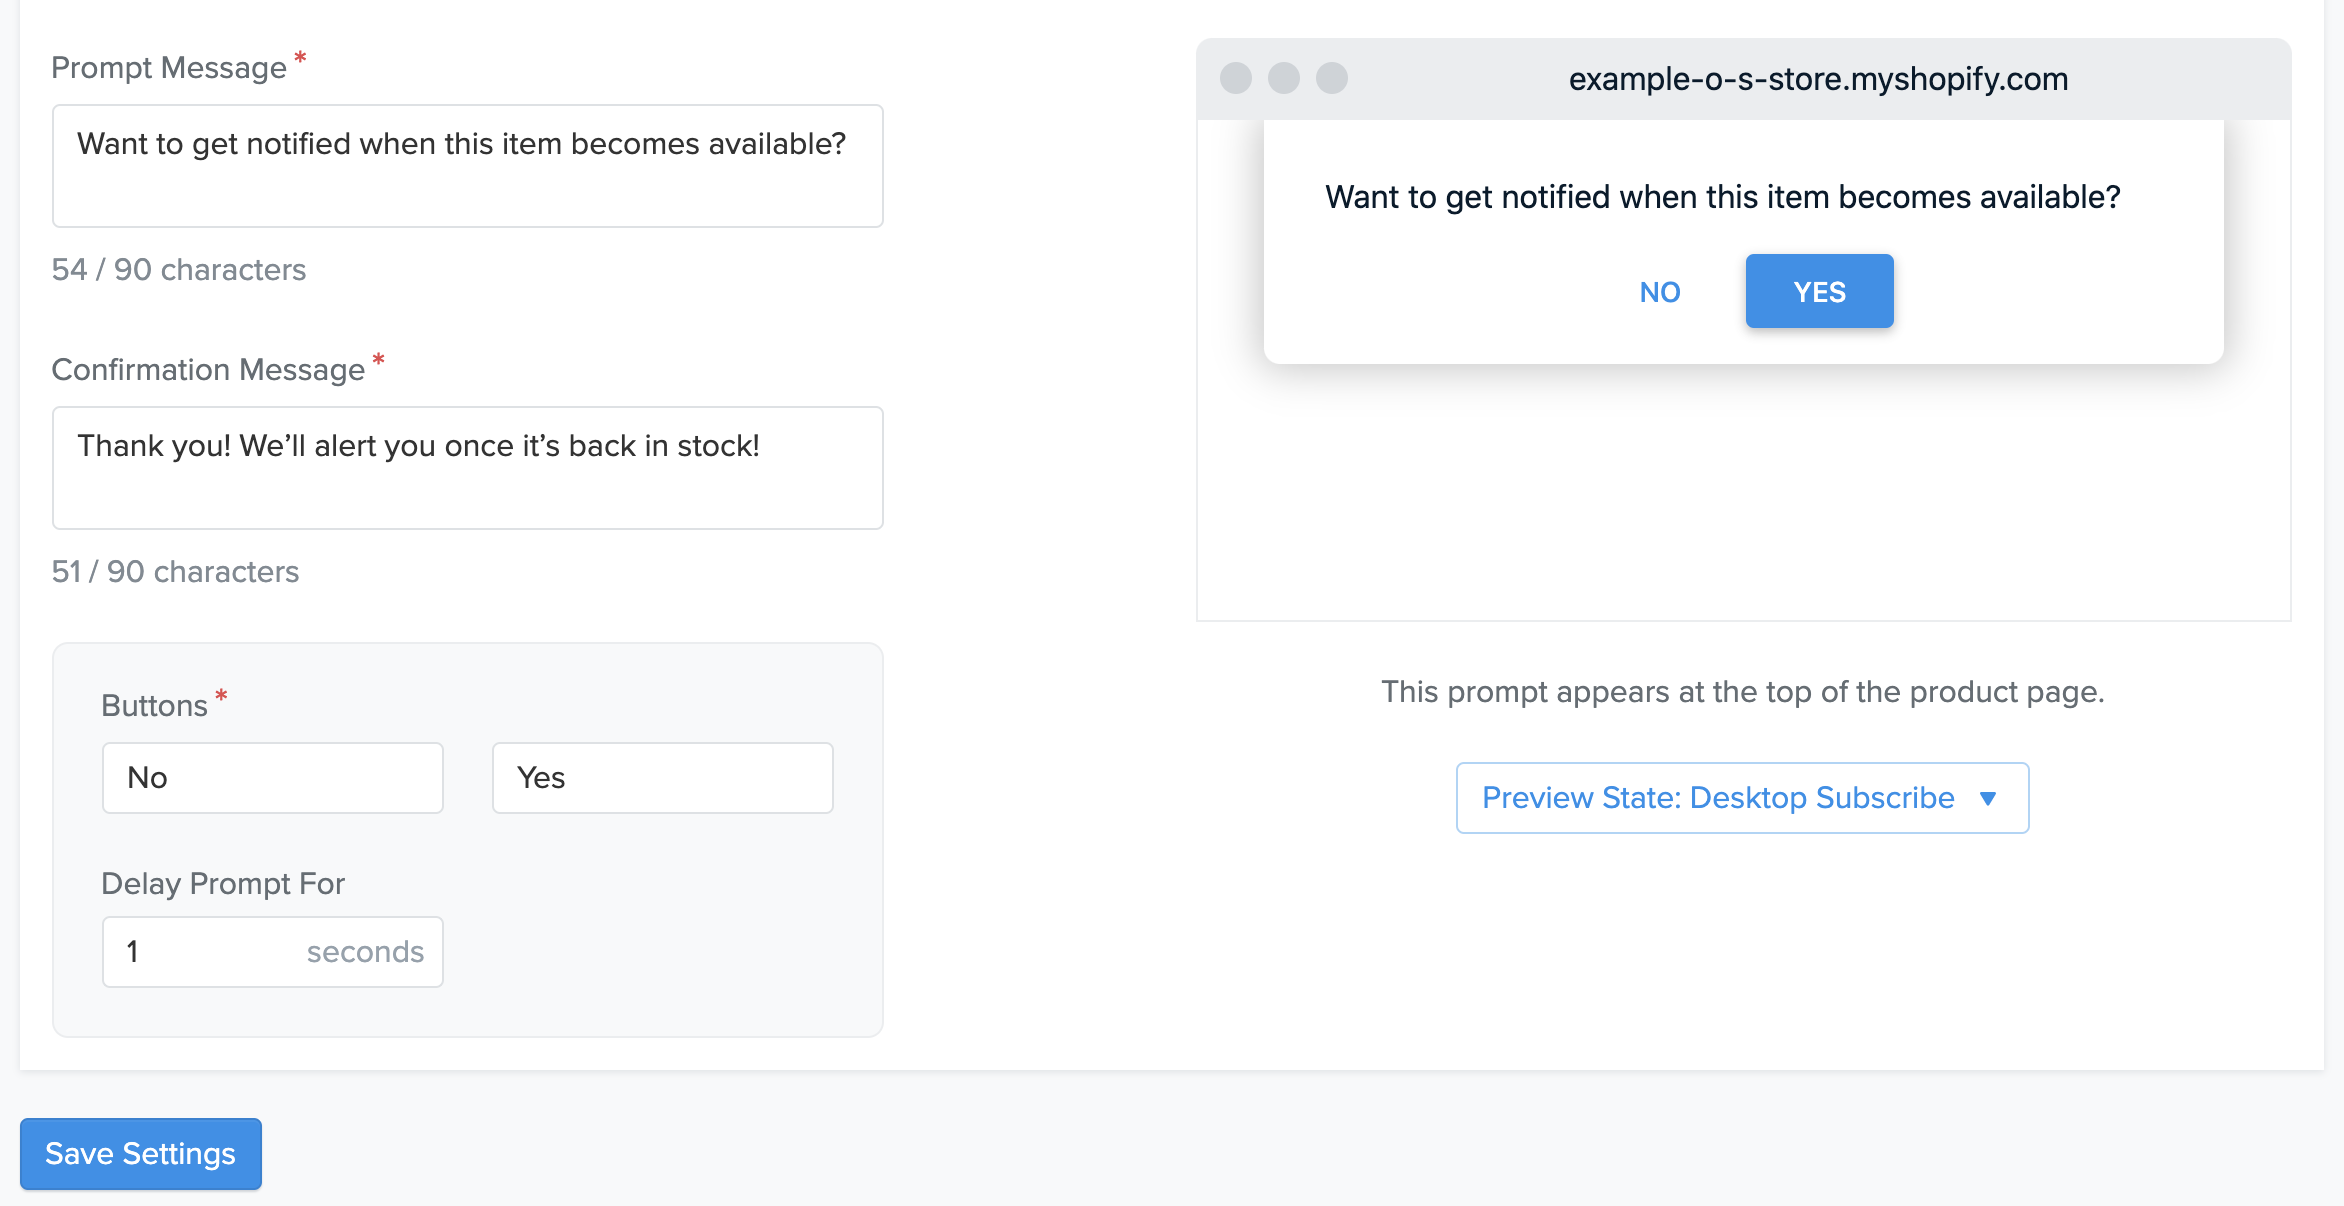Image resolution: width=2344 pixels, height=1206 pixels.
Task: Open the Preview State dropdown
Action: 1741,797
